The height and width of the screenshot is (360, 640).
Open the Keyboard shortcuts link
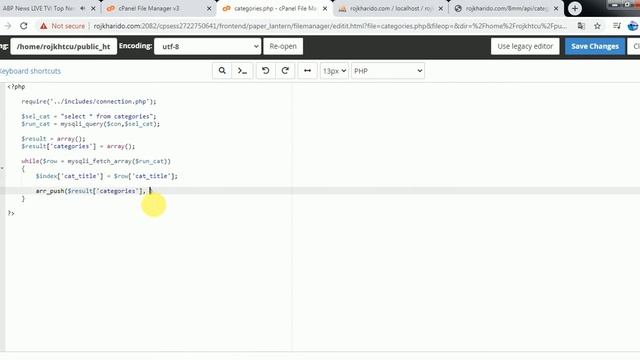click(x=30, y=71)
